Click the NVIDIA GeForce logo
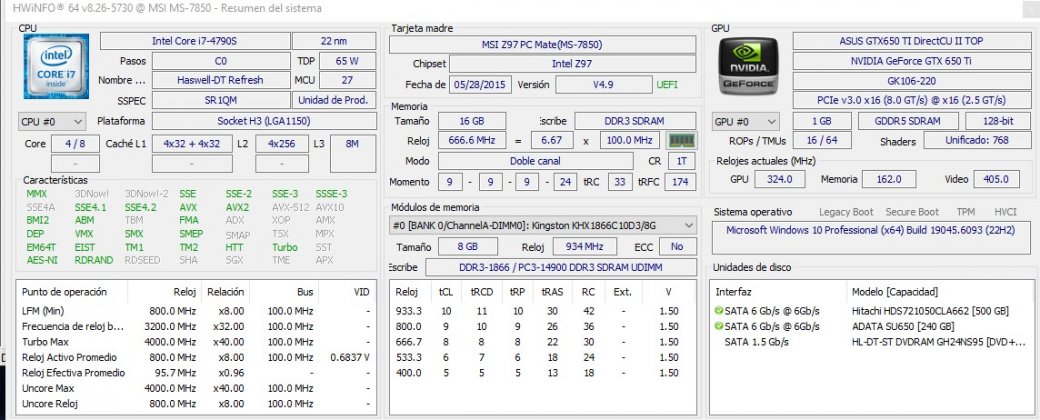This screenshot has width=1040, height=420. 749,66
